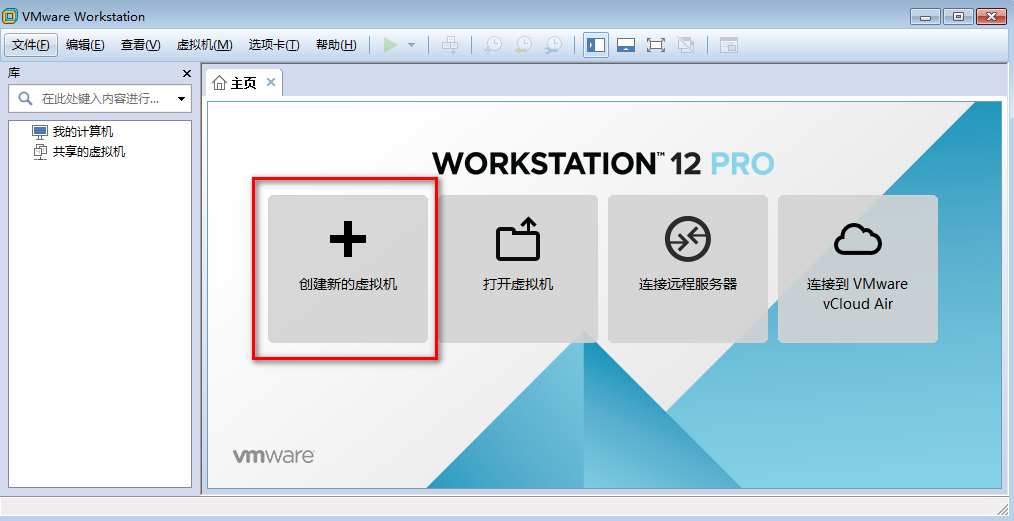Click the green Power On play icon
This screenshot has height=521, width=1014.
coord(390,45)
